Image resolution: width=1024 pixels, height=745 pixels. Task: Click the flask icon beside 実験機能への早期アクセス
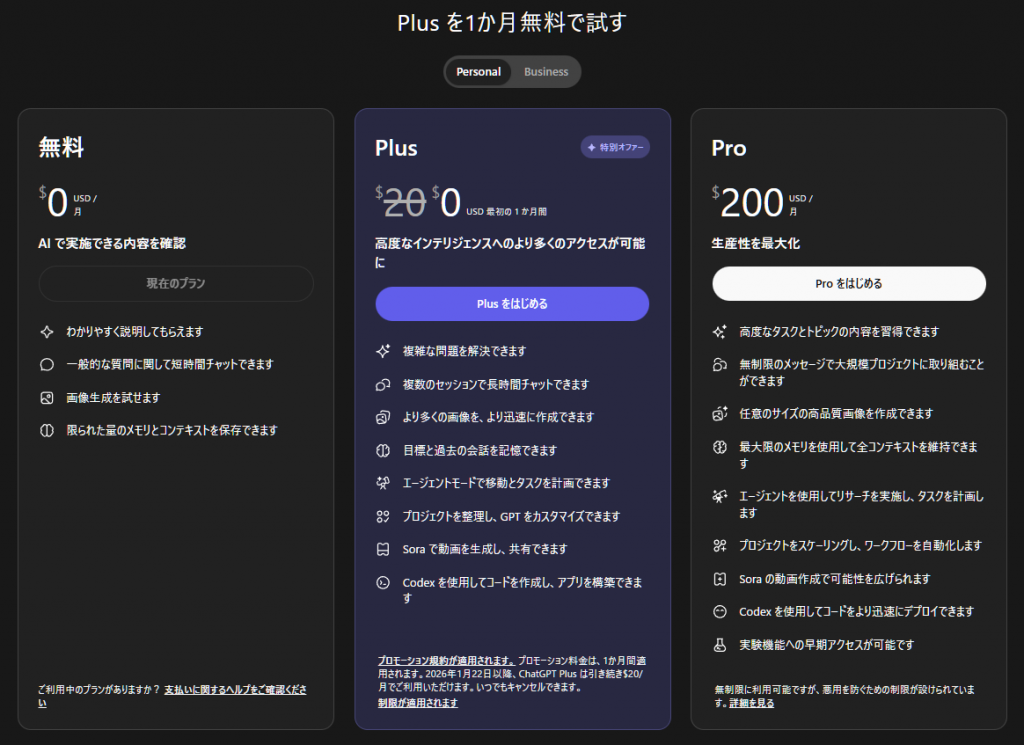pyautogui.click(x=719, y=645)
